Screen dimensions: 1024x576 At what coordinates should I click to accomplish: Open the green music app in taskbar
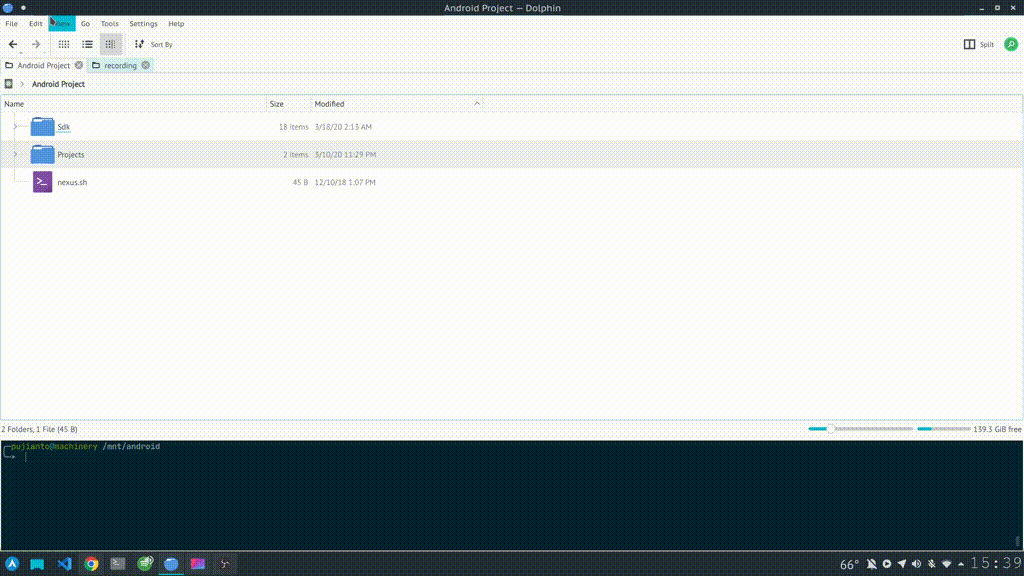click(x=145, y=564)
